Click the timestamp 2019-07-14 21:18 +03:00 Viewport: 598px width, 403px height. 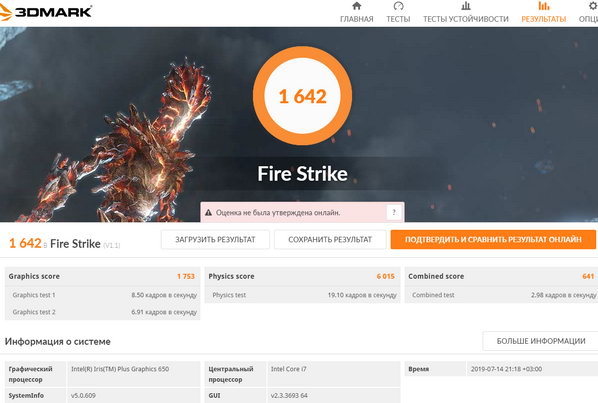coord(506,369)
